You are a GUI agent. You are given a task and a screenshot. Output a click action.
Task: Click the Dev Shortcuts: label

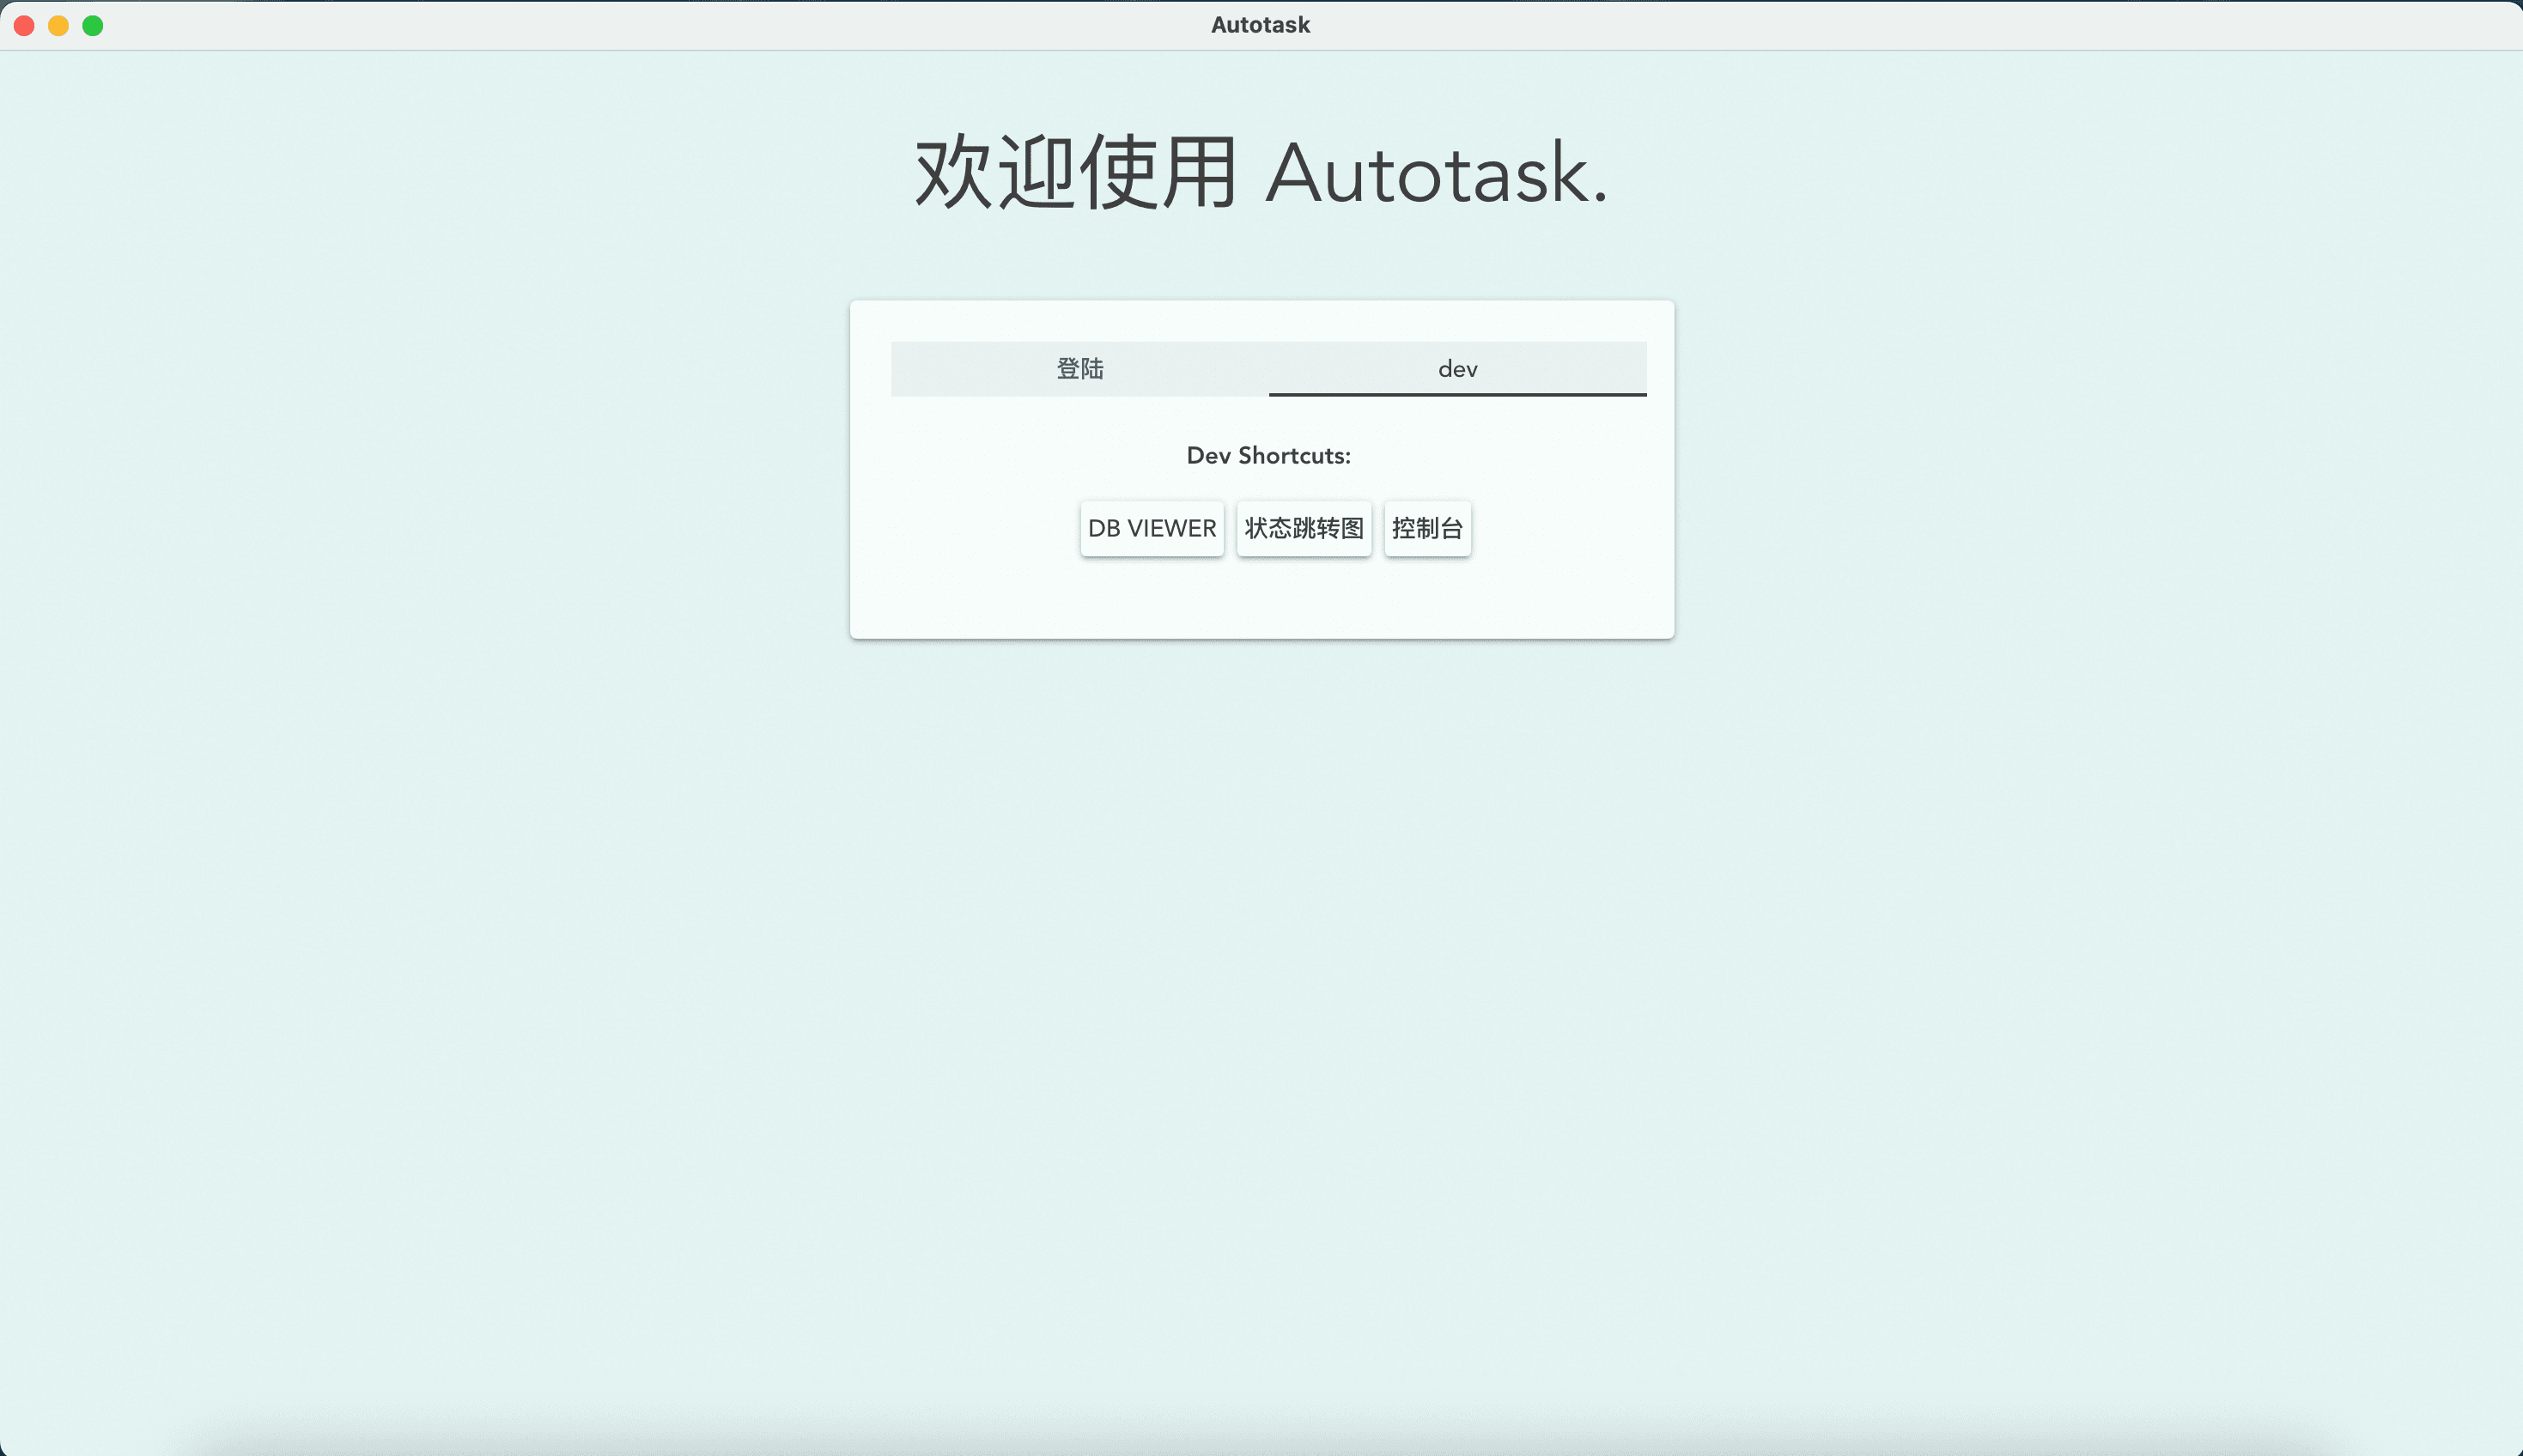coord(1268,456)
